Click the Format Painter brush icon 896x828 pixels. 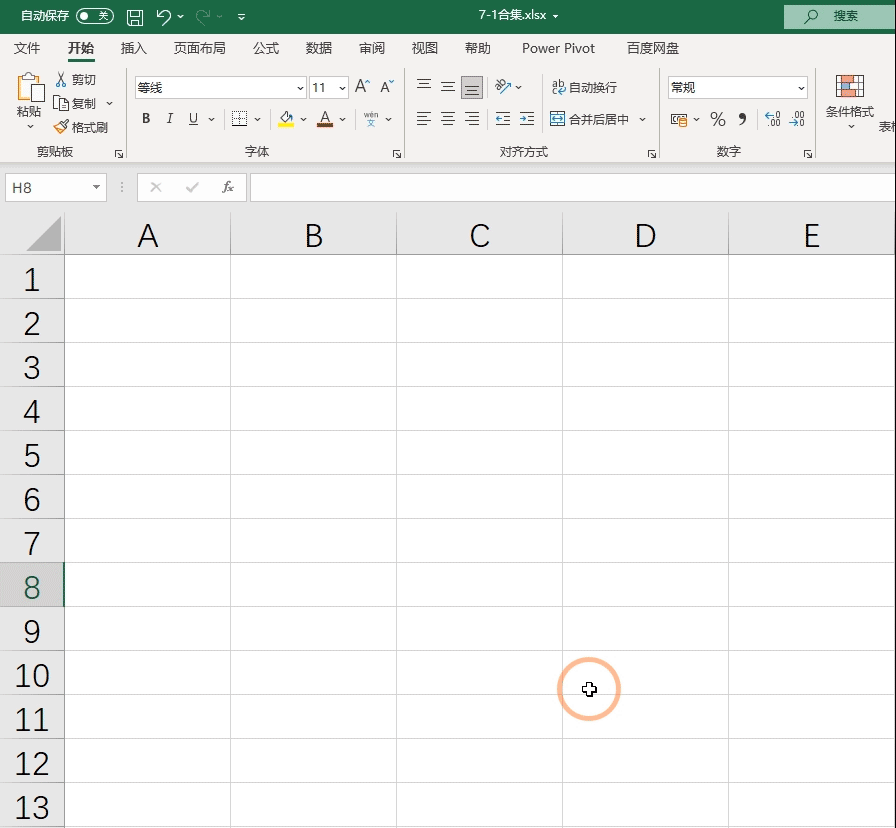coord(61,127)
